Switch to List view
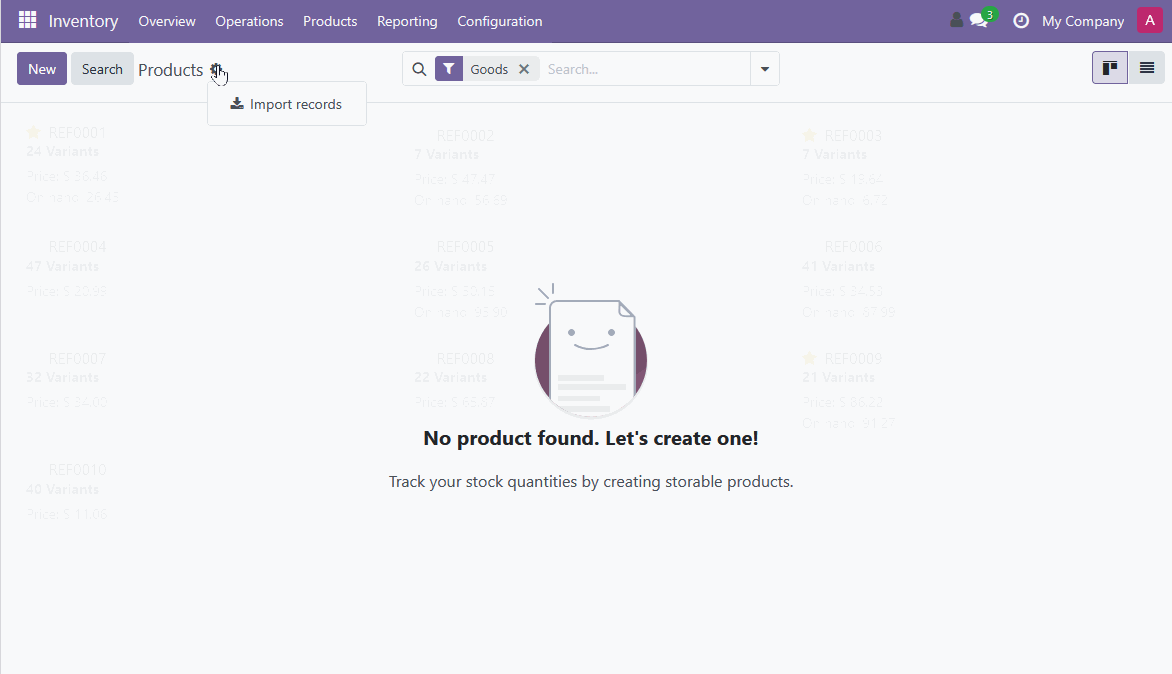1172x674 pixels. point(1146,68)
